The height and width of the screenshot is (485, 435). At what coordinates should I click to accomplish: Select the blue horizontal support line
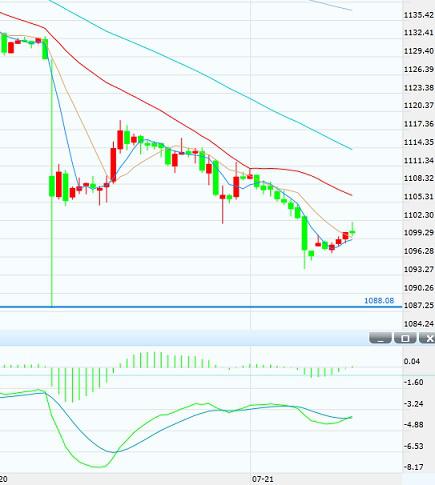tap(200, 307)
